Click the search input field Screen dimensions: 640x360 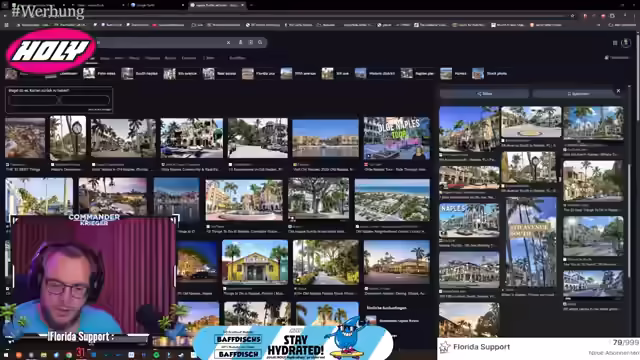(161, 42)
